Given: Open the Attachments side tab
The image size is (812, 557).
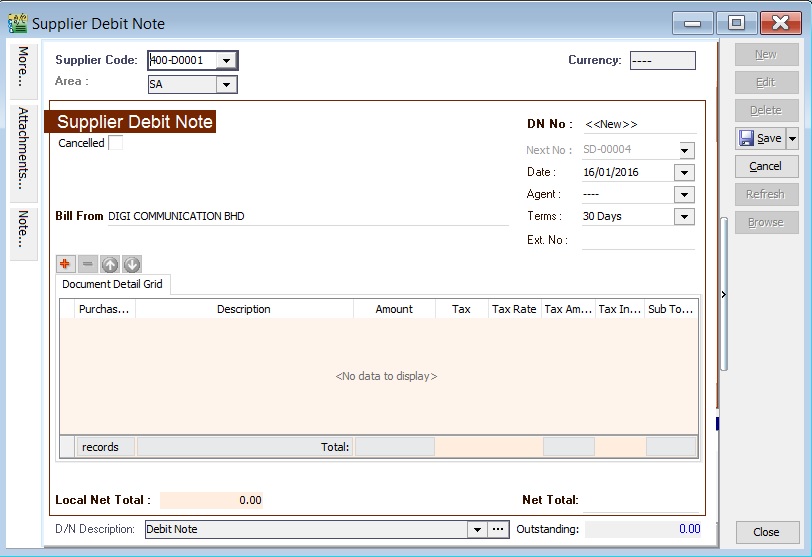Looking at the screenshot, I should pyautogui.click(x=23, y=152).
